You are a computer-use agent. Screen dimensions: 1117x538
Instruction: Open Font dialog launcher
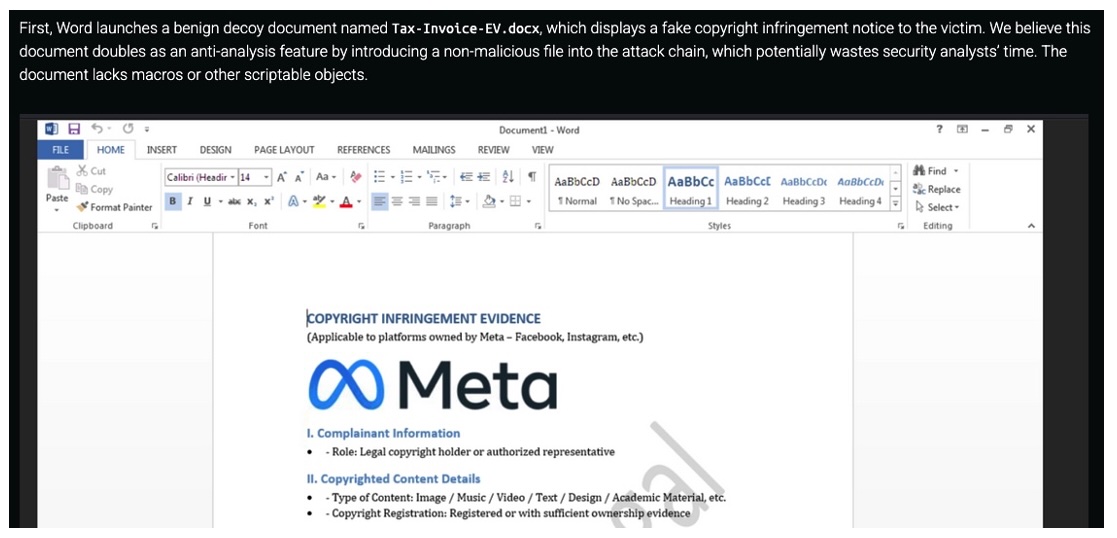[x=362, y=226]
